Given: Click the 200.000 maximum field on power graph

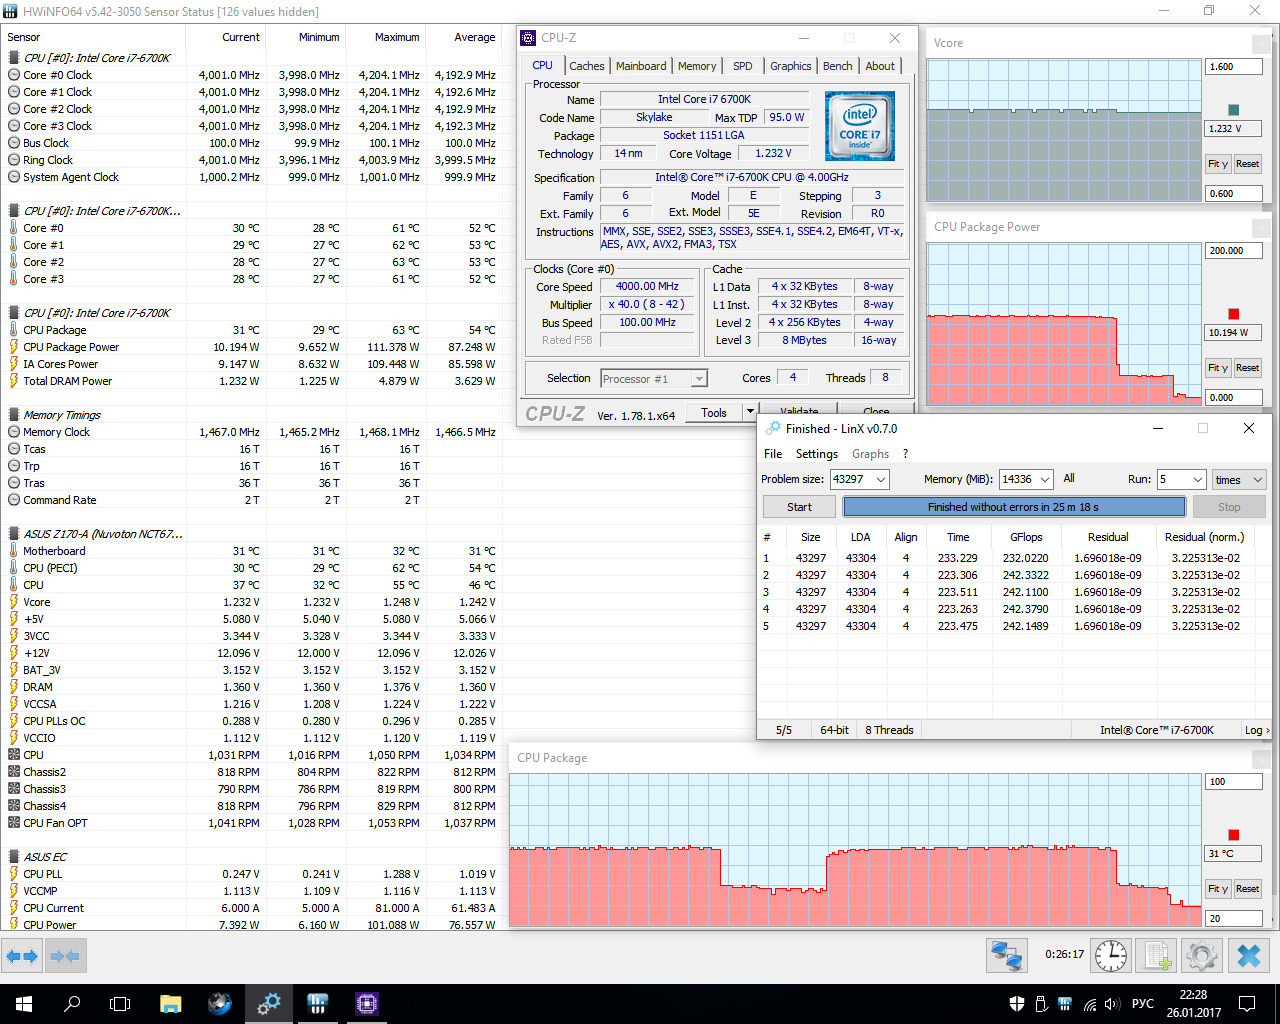Looking at the screenshot, I should 1234,251.
